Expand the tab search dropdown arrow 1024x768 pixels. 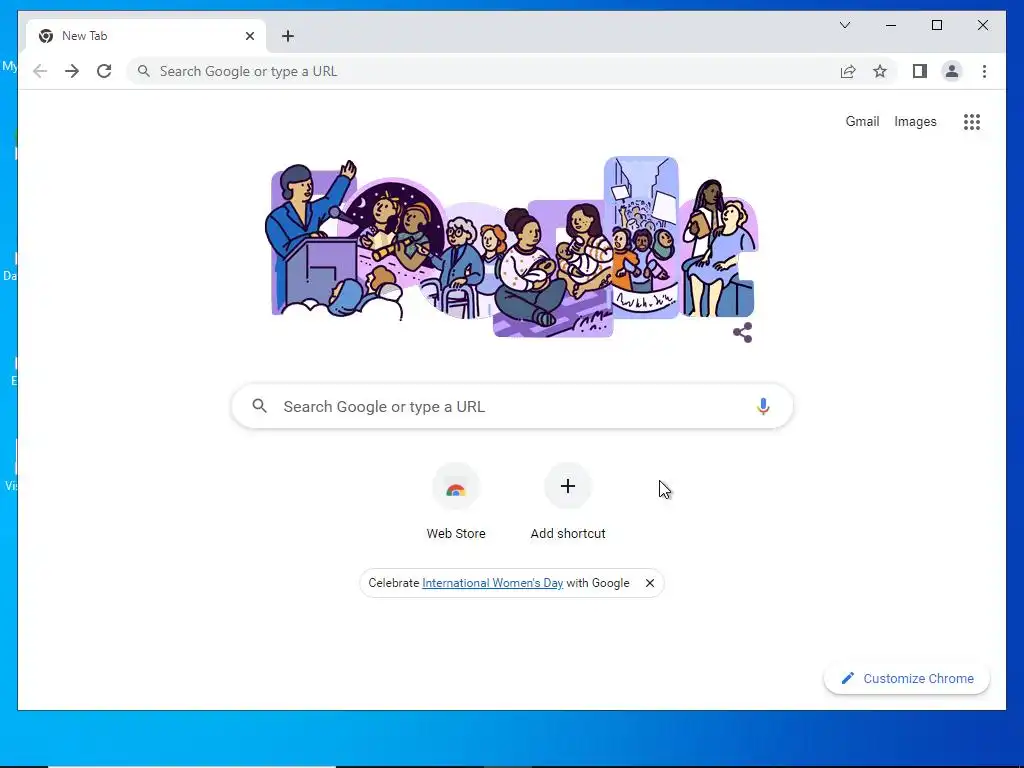point(844,25)
